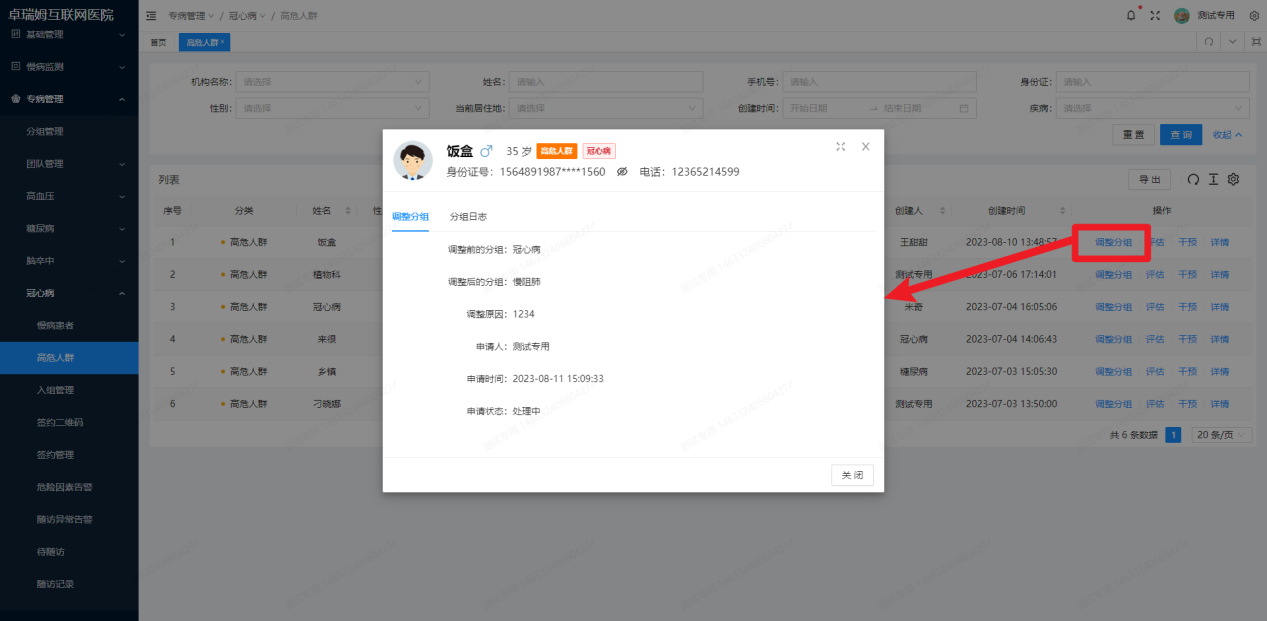
Task: Click the 查询 button
Action: pos(1181,134)
